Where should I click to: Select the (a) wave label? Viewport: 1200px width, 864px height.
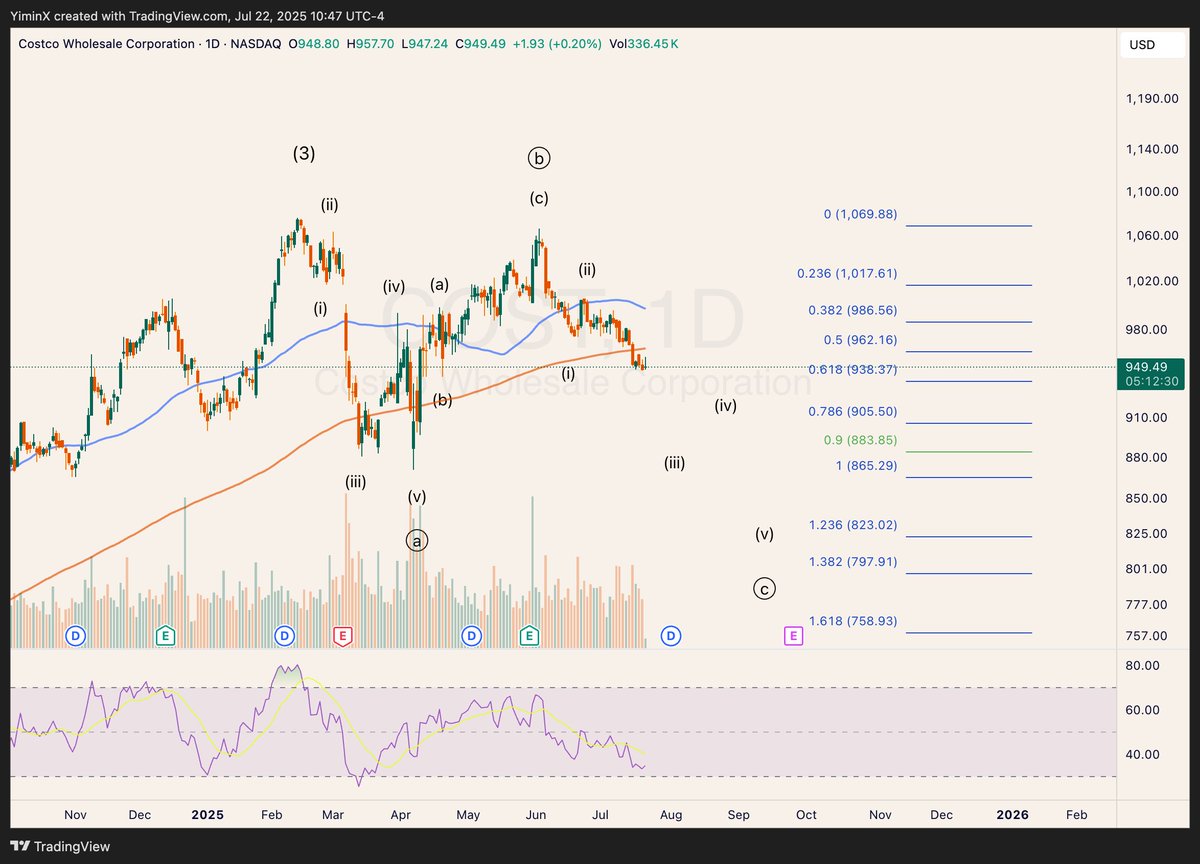(x=439, y=284)
